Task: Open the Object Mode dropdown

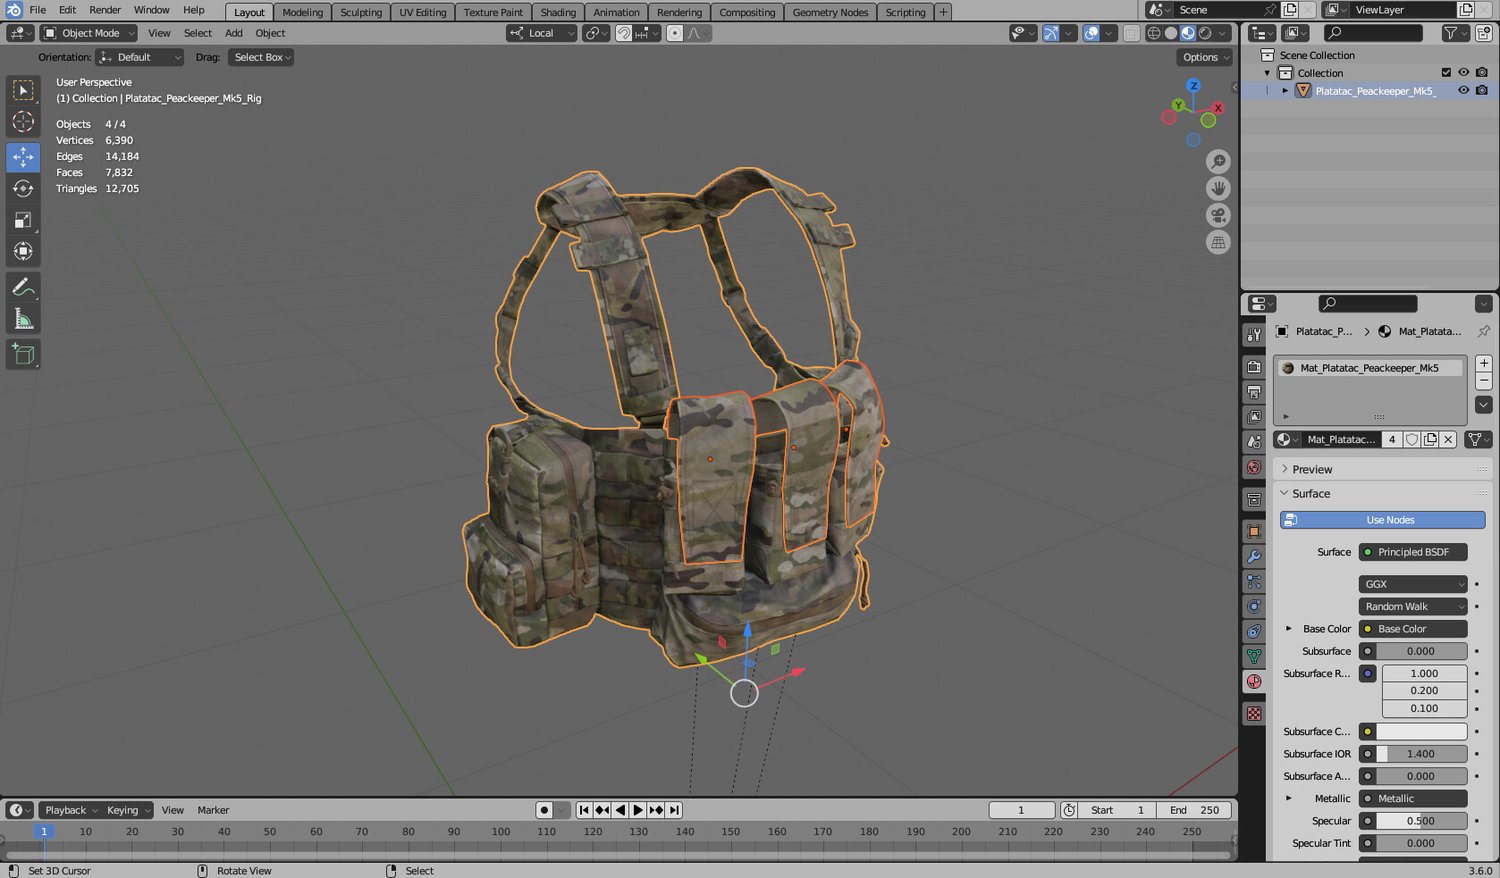Action: [x=88, y=33]
